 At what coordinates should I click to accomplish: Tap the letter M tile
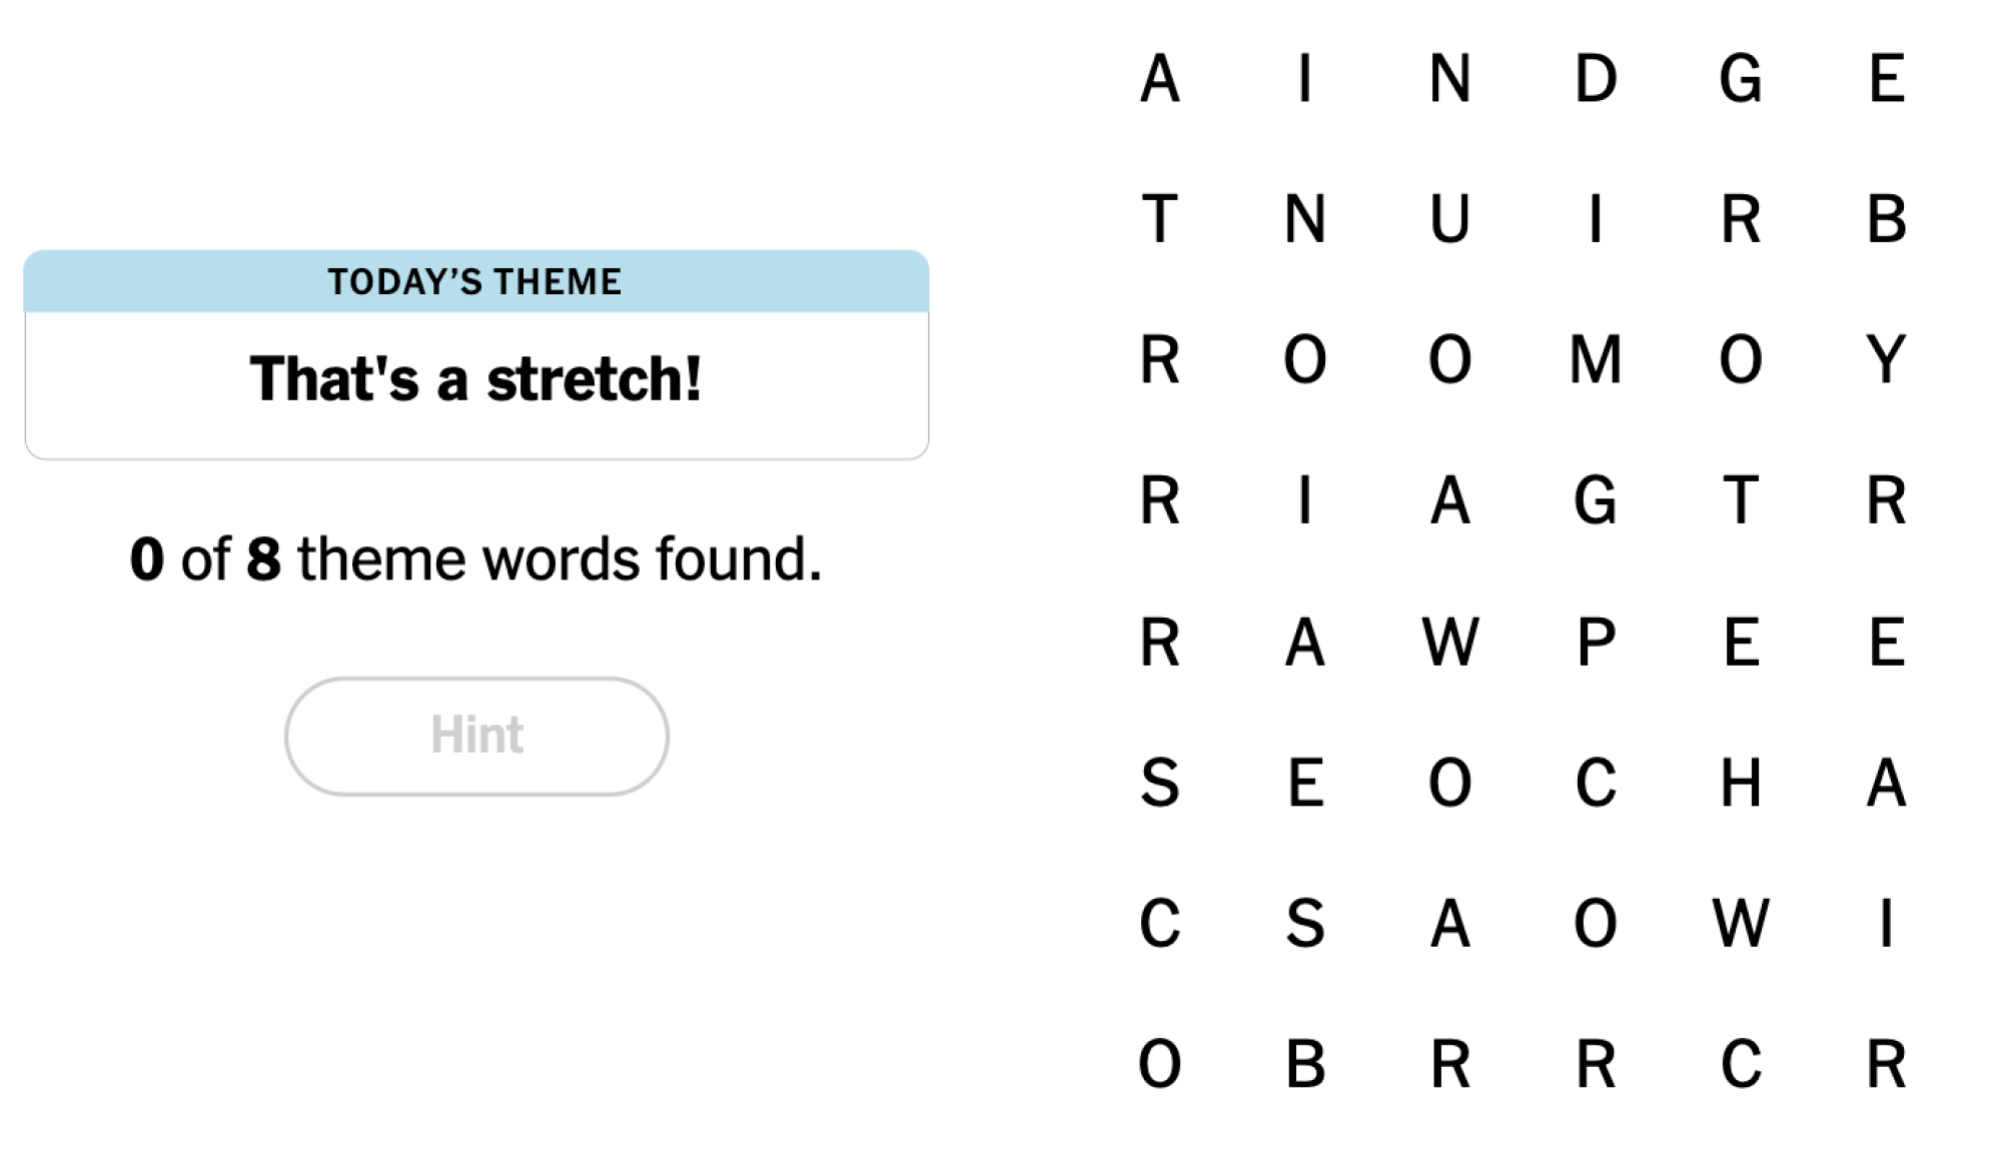click(x=1595, y=360)
